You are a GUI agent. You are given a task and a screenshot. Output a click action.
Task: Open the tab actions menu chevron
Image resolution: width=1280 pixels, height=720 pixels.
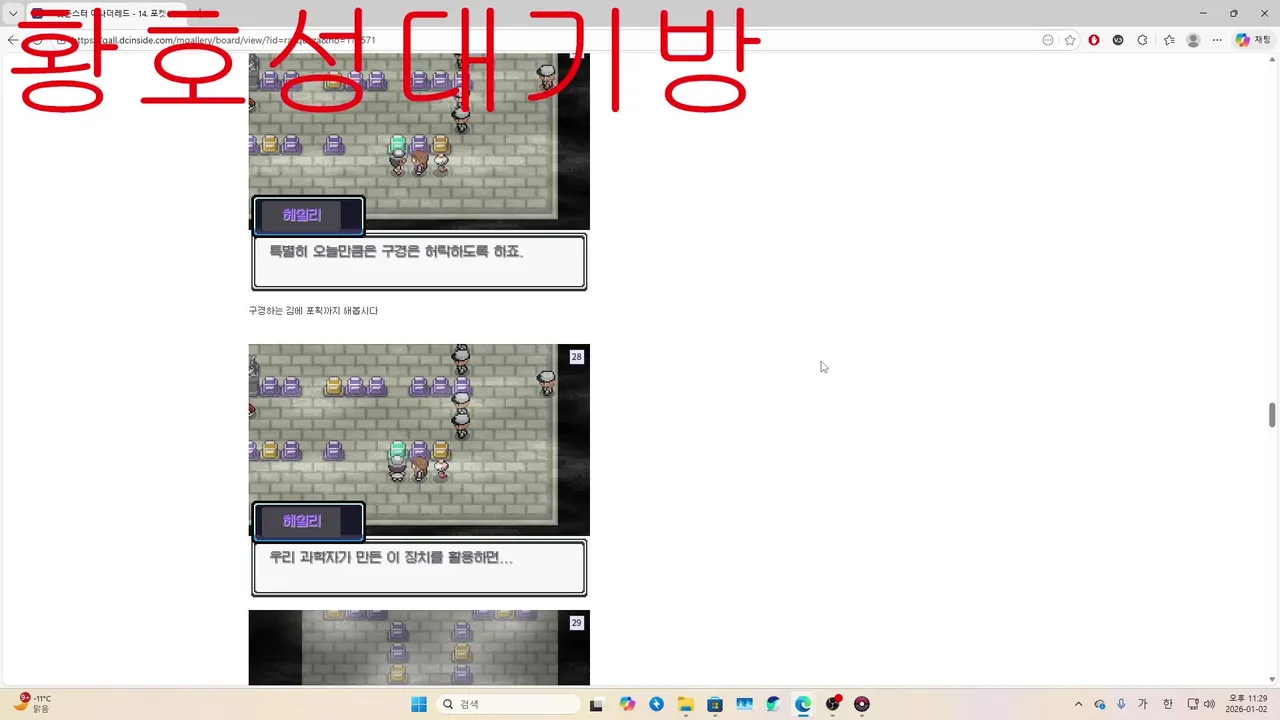(x=13, y=13)
